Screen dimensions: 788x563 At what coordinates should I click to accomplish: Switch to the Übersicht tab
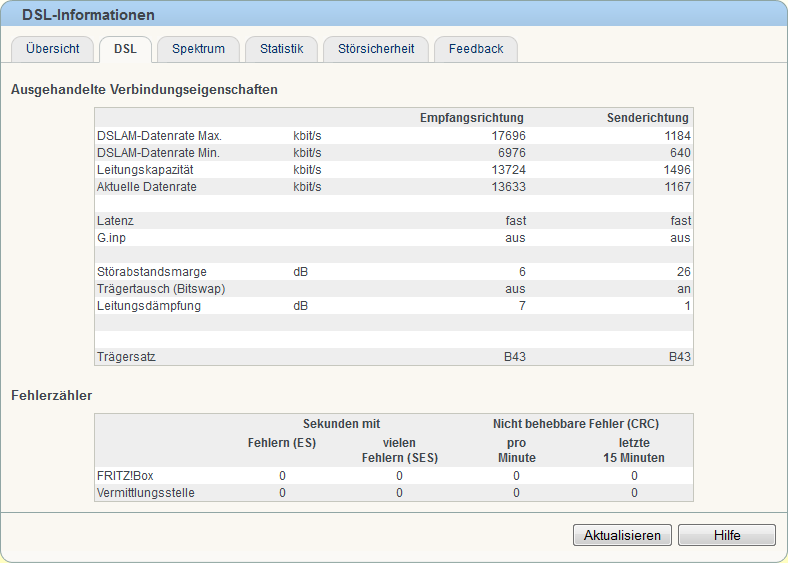tap(52, 49)
